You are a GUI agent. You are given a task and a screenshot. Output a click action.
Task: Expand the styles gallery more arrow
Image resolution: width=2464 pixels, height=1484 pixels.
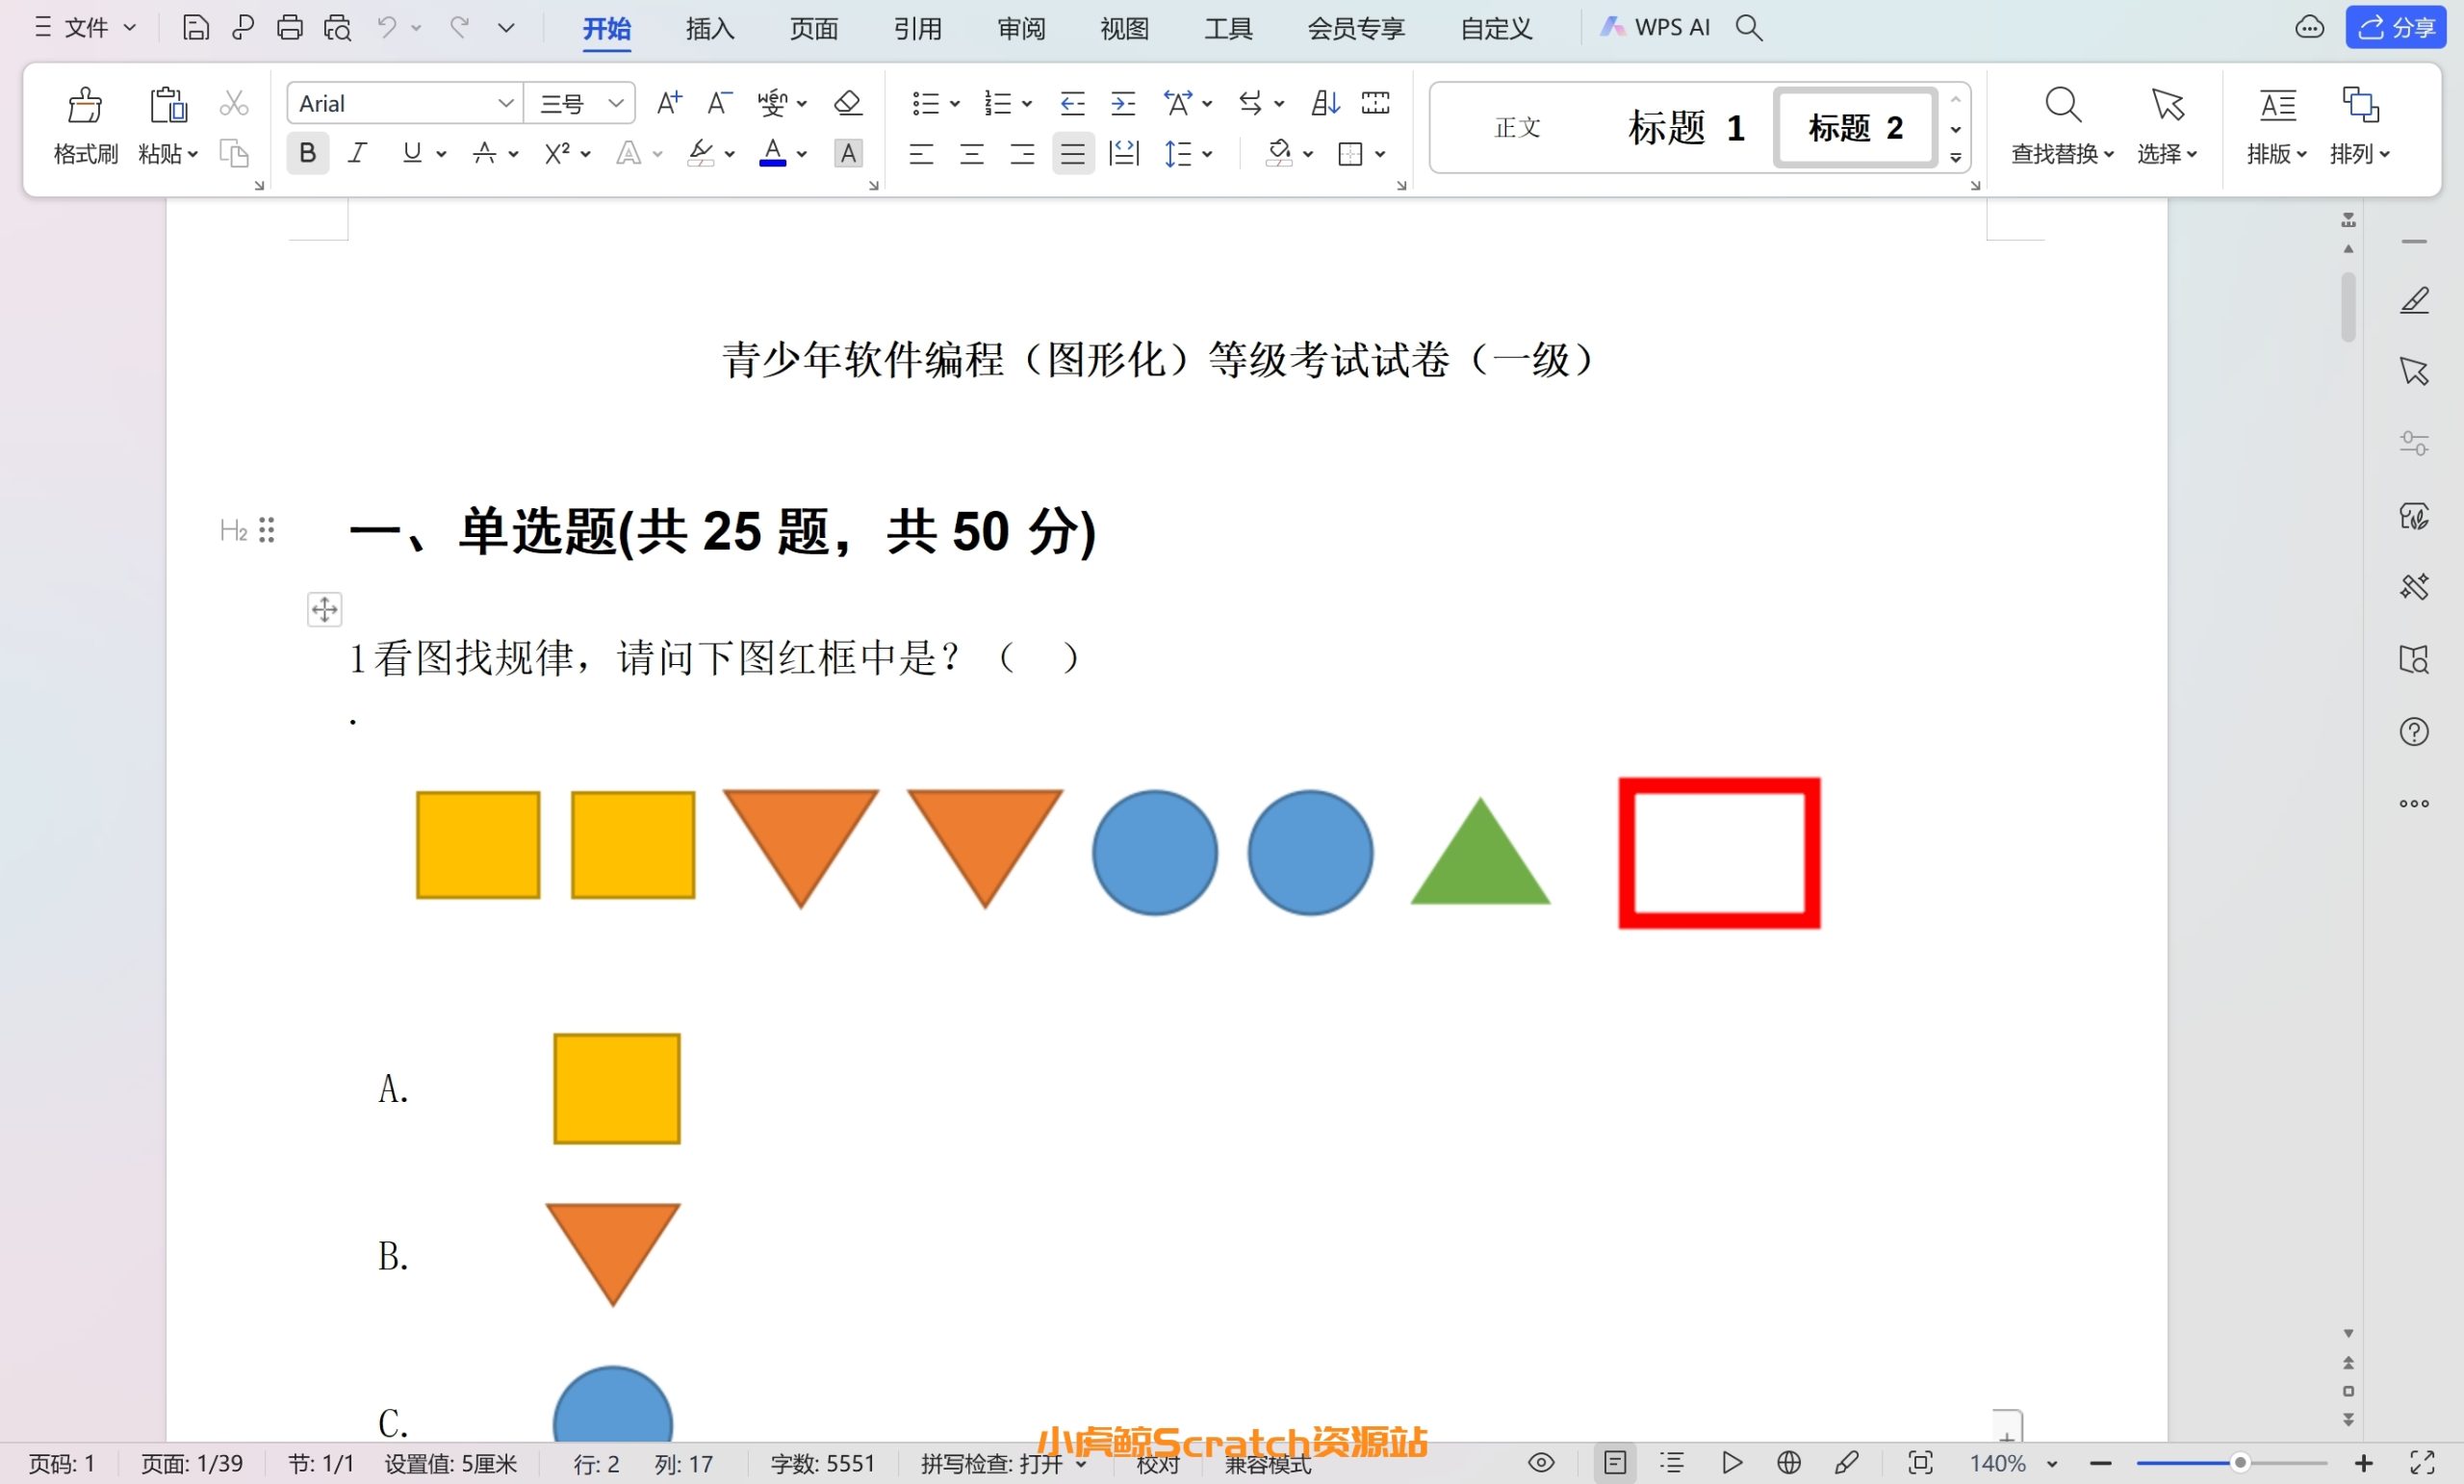(x=1956, y=157)
